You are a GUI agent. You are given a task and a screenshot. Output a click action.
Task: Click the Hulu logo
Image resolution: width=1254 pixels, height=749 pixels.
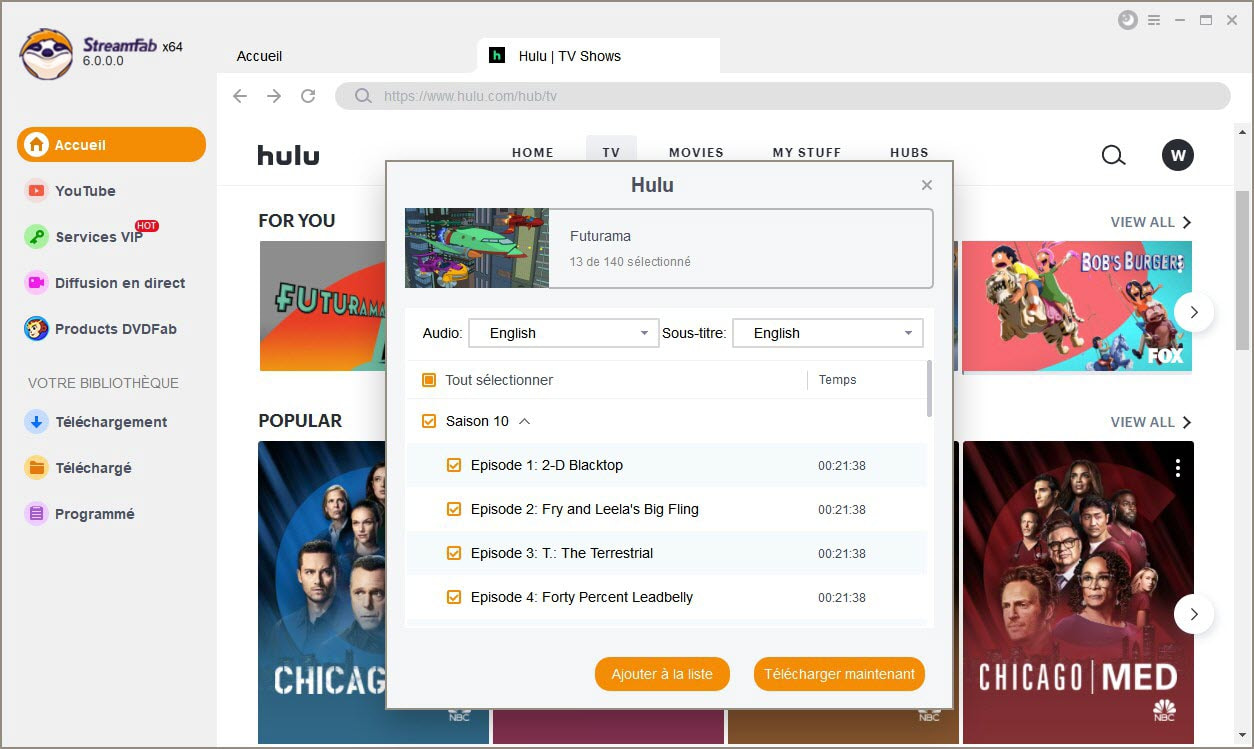tap(289, 155)
